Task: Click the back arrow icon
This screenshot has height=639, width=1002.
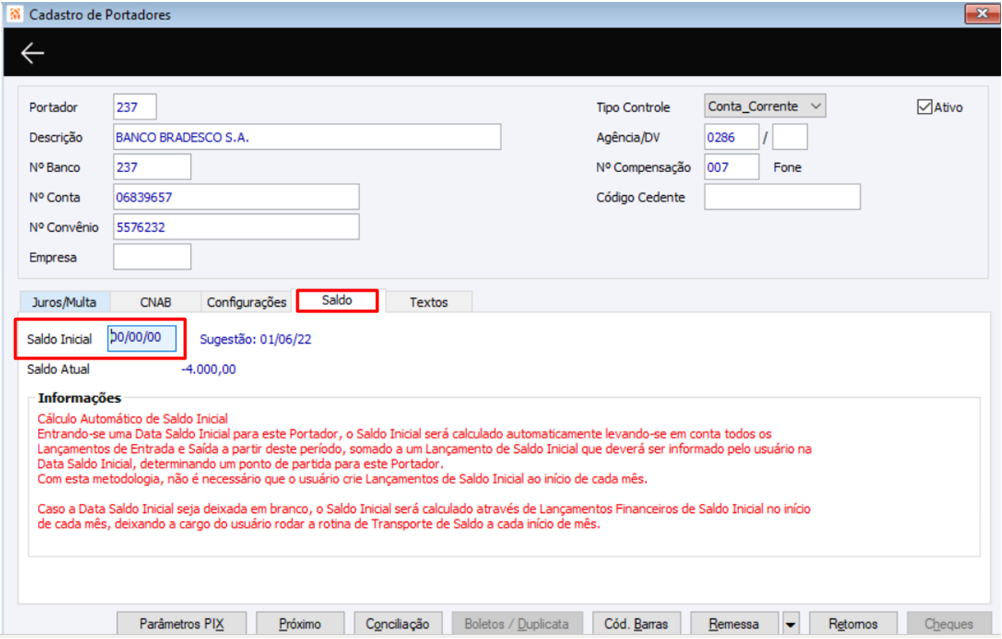Action: 33,53
